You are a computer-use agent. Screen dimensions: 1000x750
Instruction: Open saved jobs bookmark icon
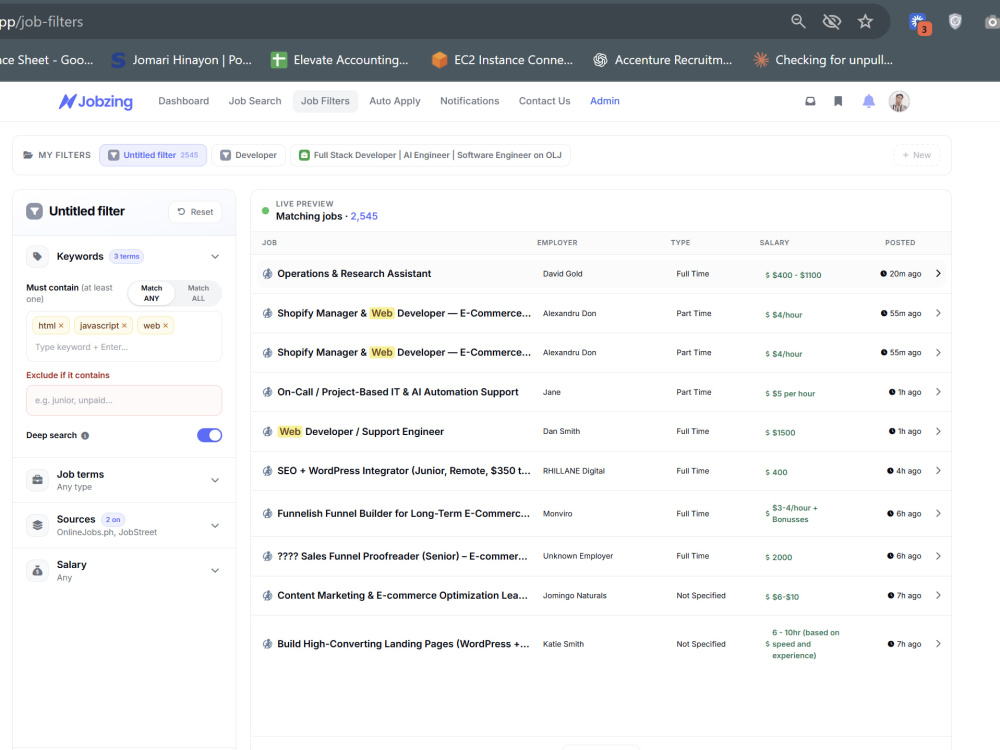click(838, 101)
